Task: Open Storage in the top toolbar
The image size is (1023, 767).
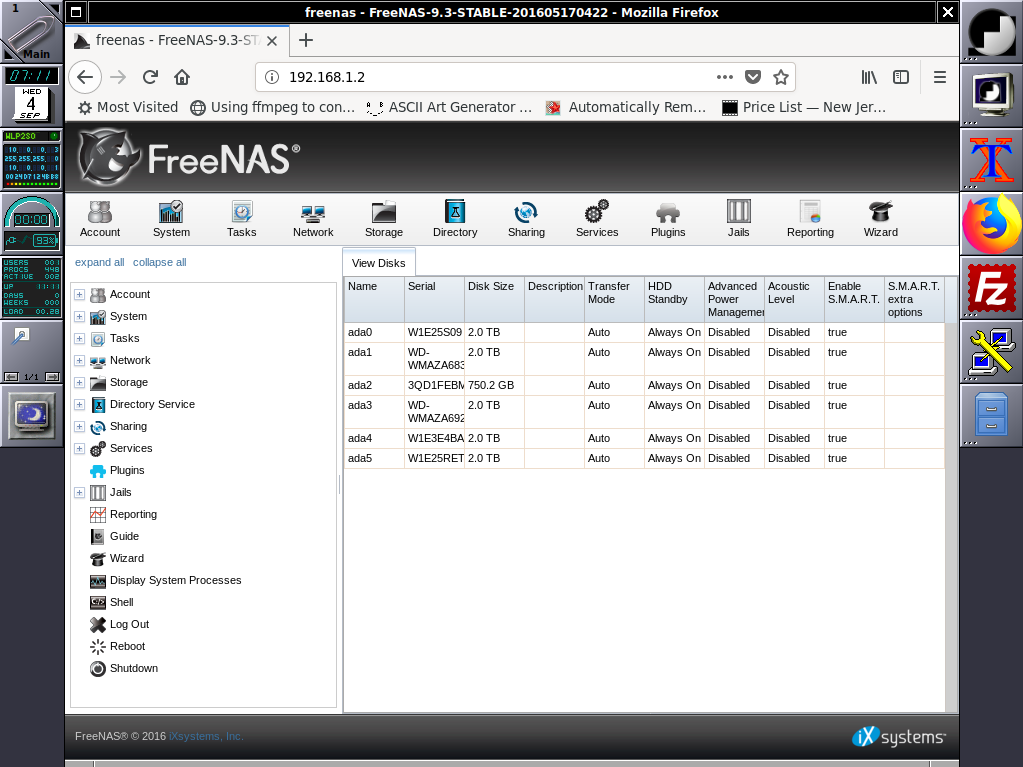Action: click(x=384, y=219)
